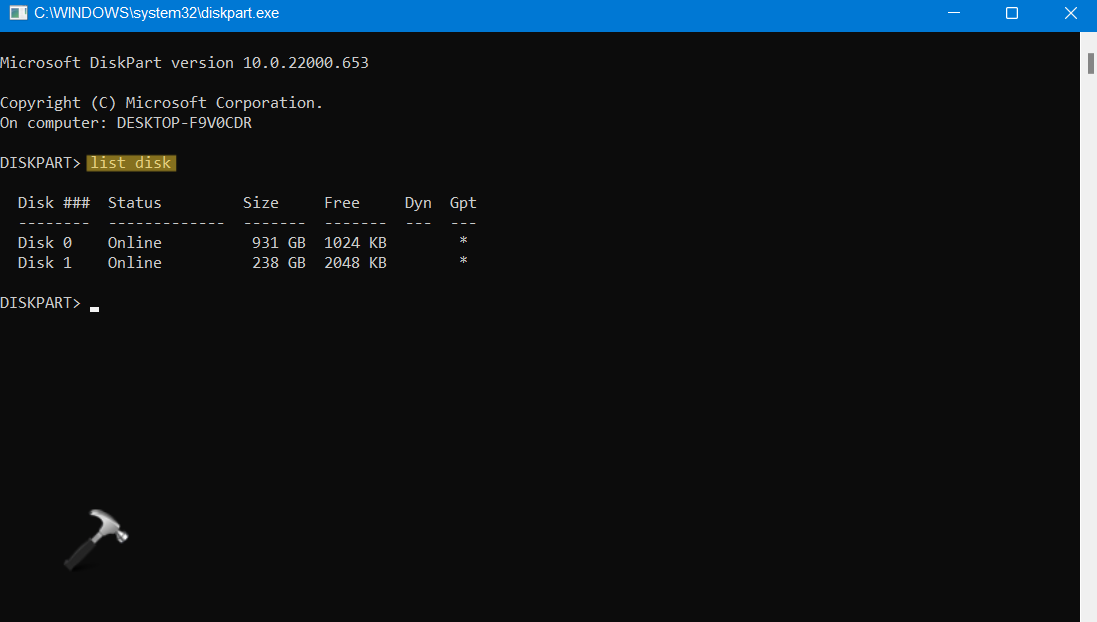Click the diskpart window icon in title bar
The height and width of the screenshot is (622, 1097).
(x=18, y=13)
